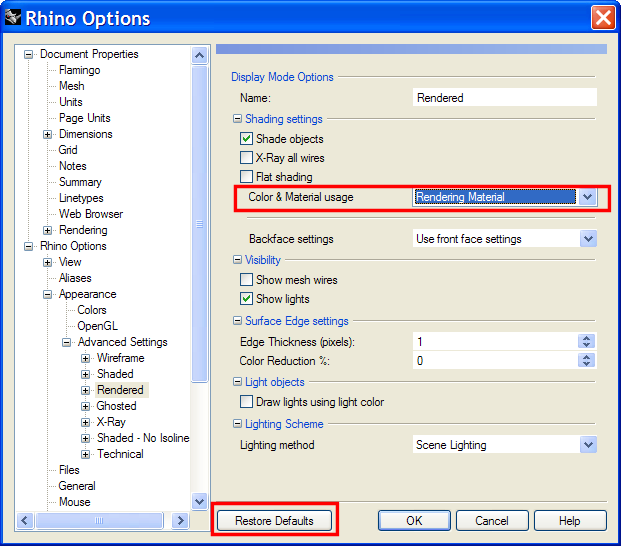Enable the X-Ray all wires checkbox

(247, 158)
